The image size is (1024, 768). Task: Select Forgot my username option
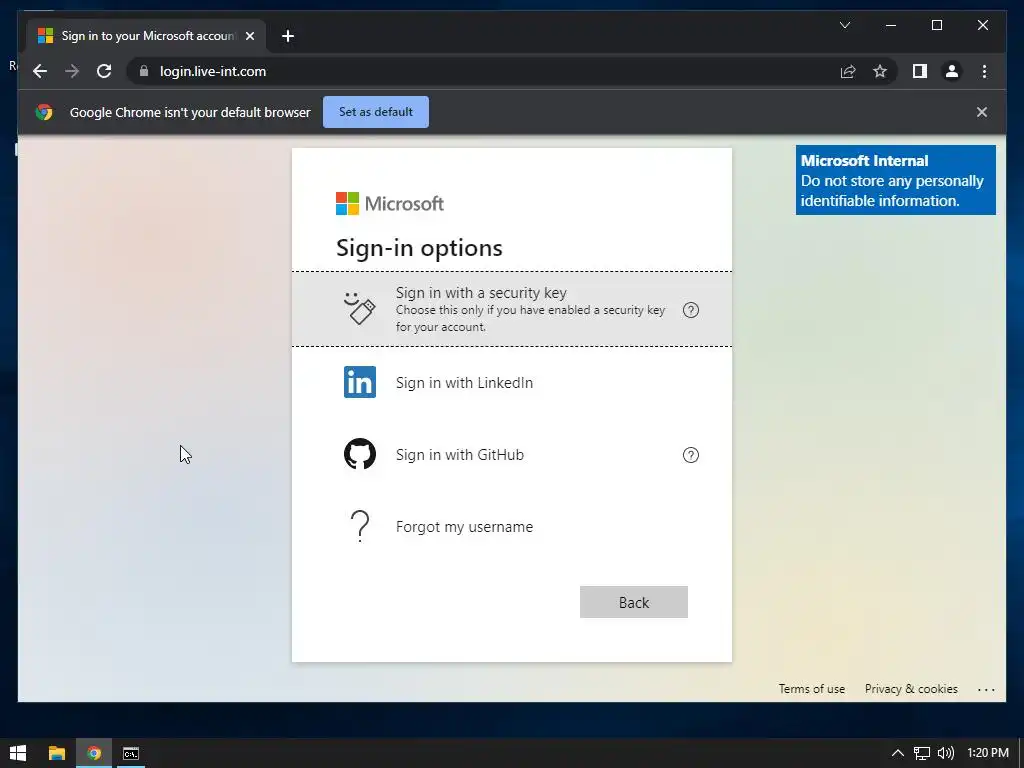(x=511, y=526)
